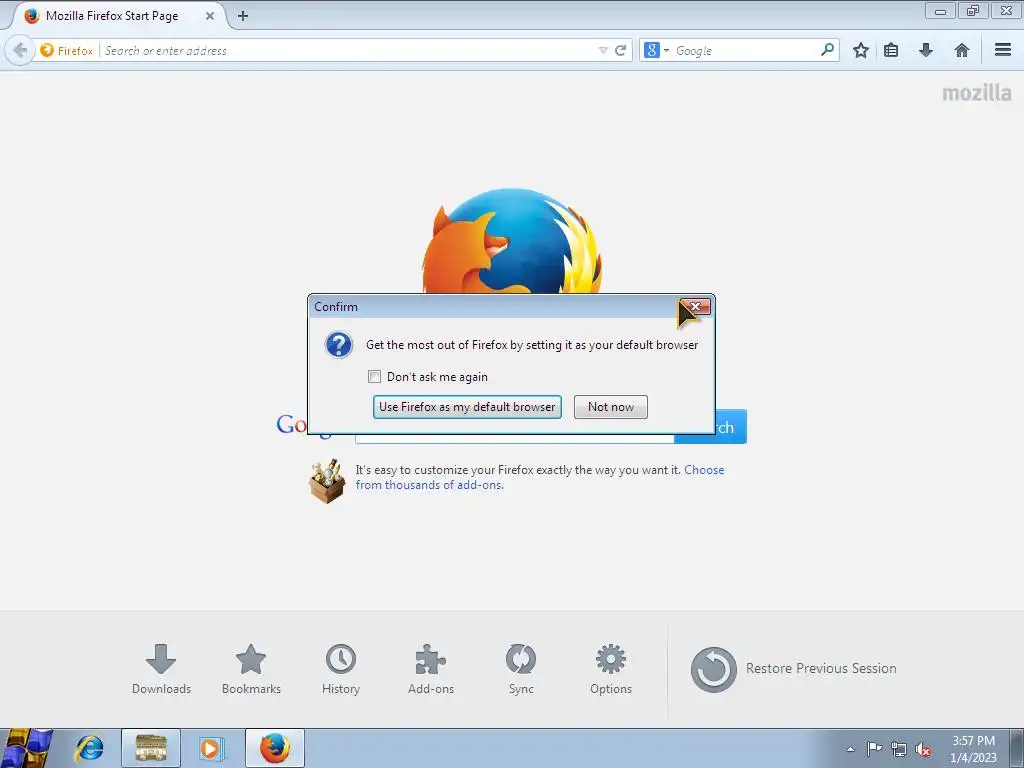Open Sync shortcut on start page
The width and height of the screenshot is (1024, 768).
(x=521, y=669)
